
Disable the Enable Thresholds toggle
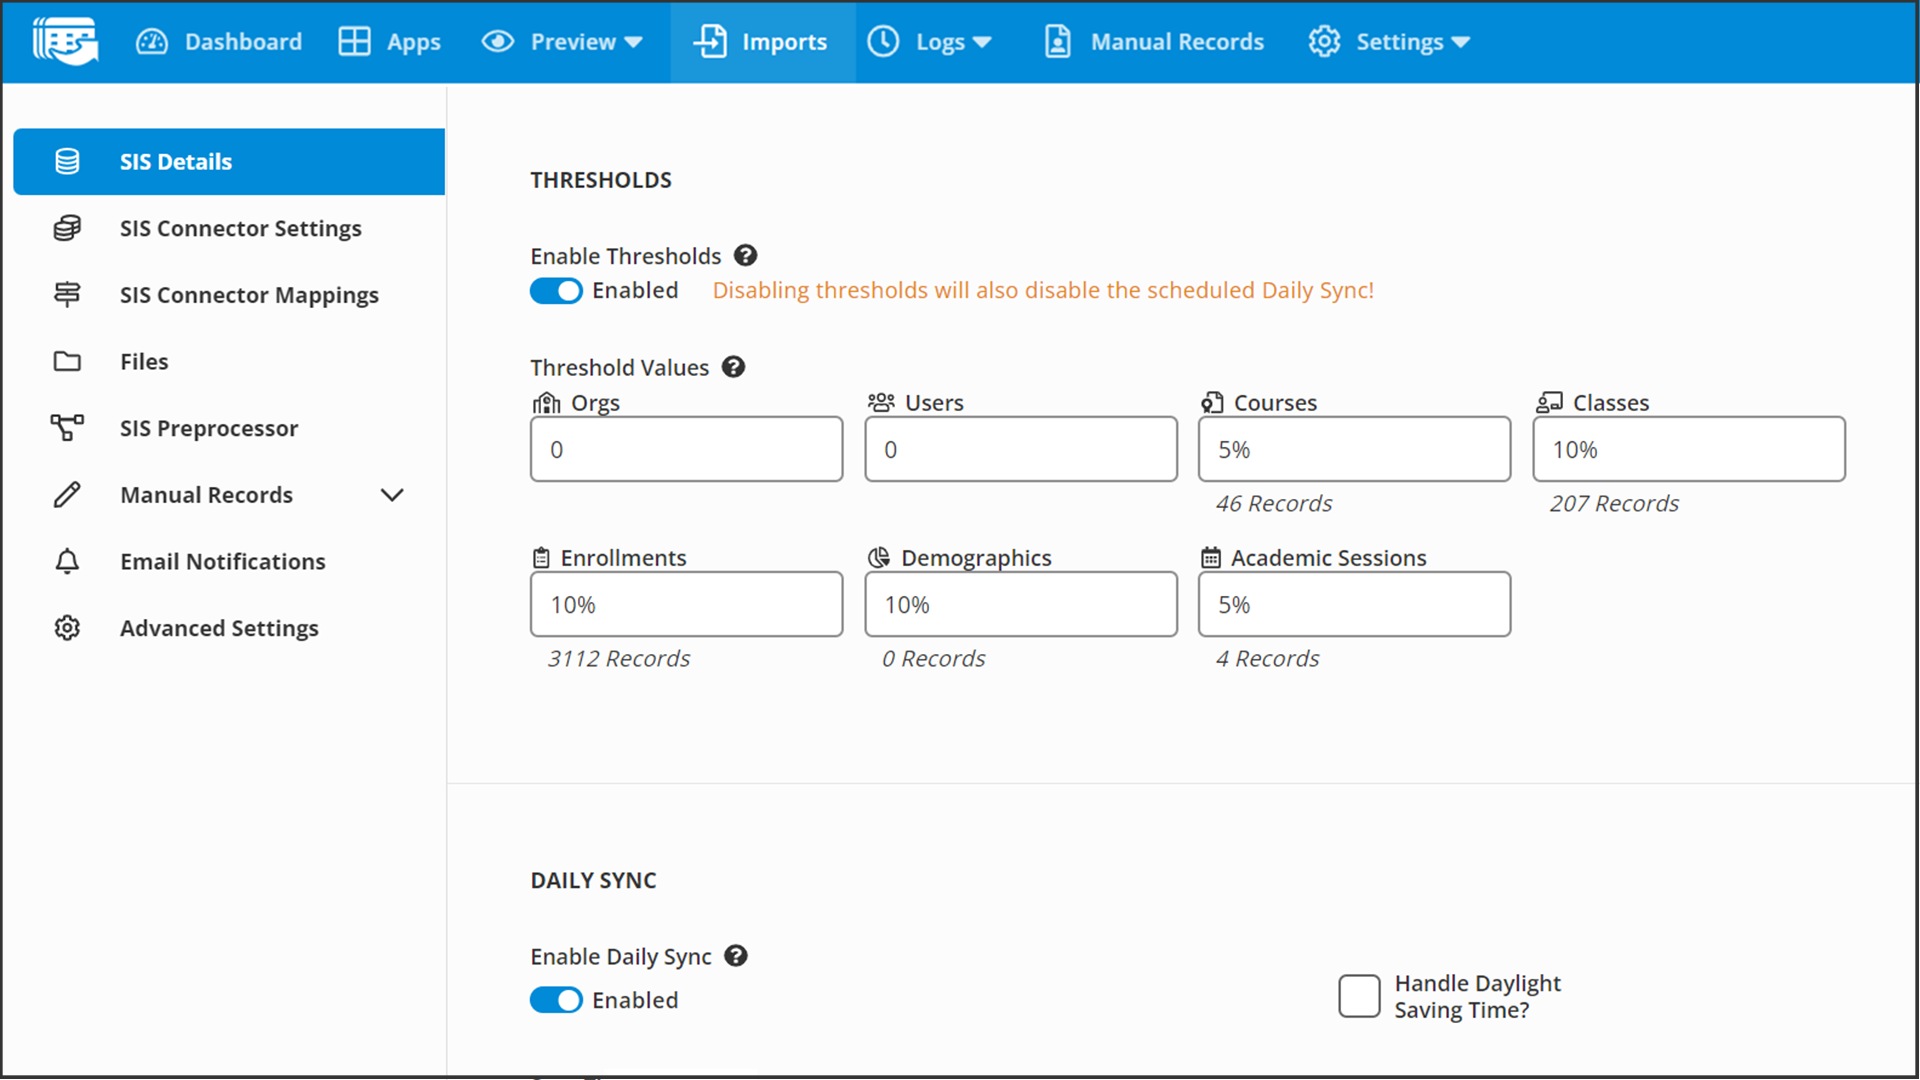pos(556,291)
